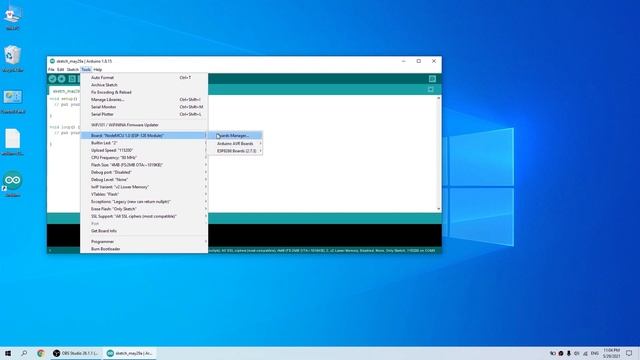Expand Arduino AVR Boards submenu
Viewport: 640px width, 360px height.
[x=235, y=144]
